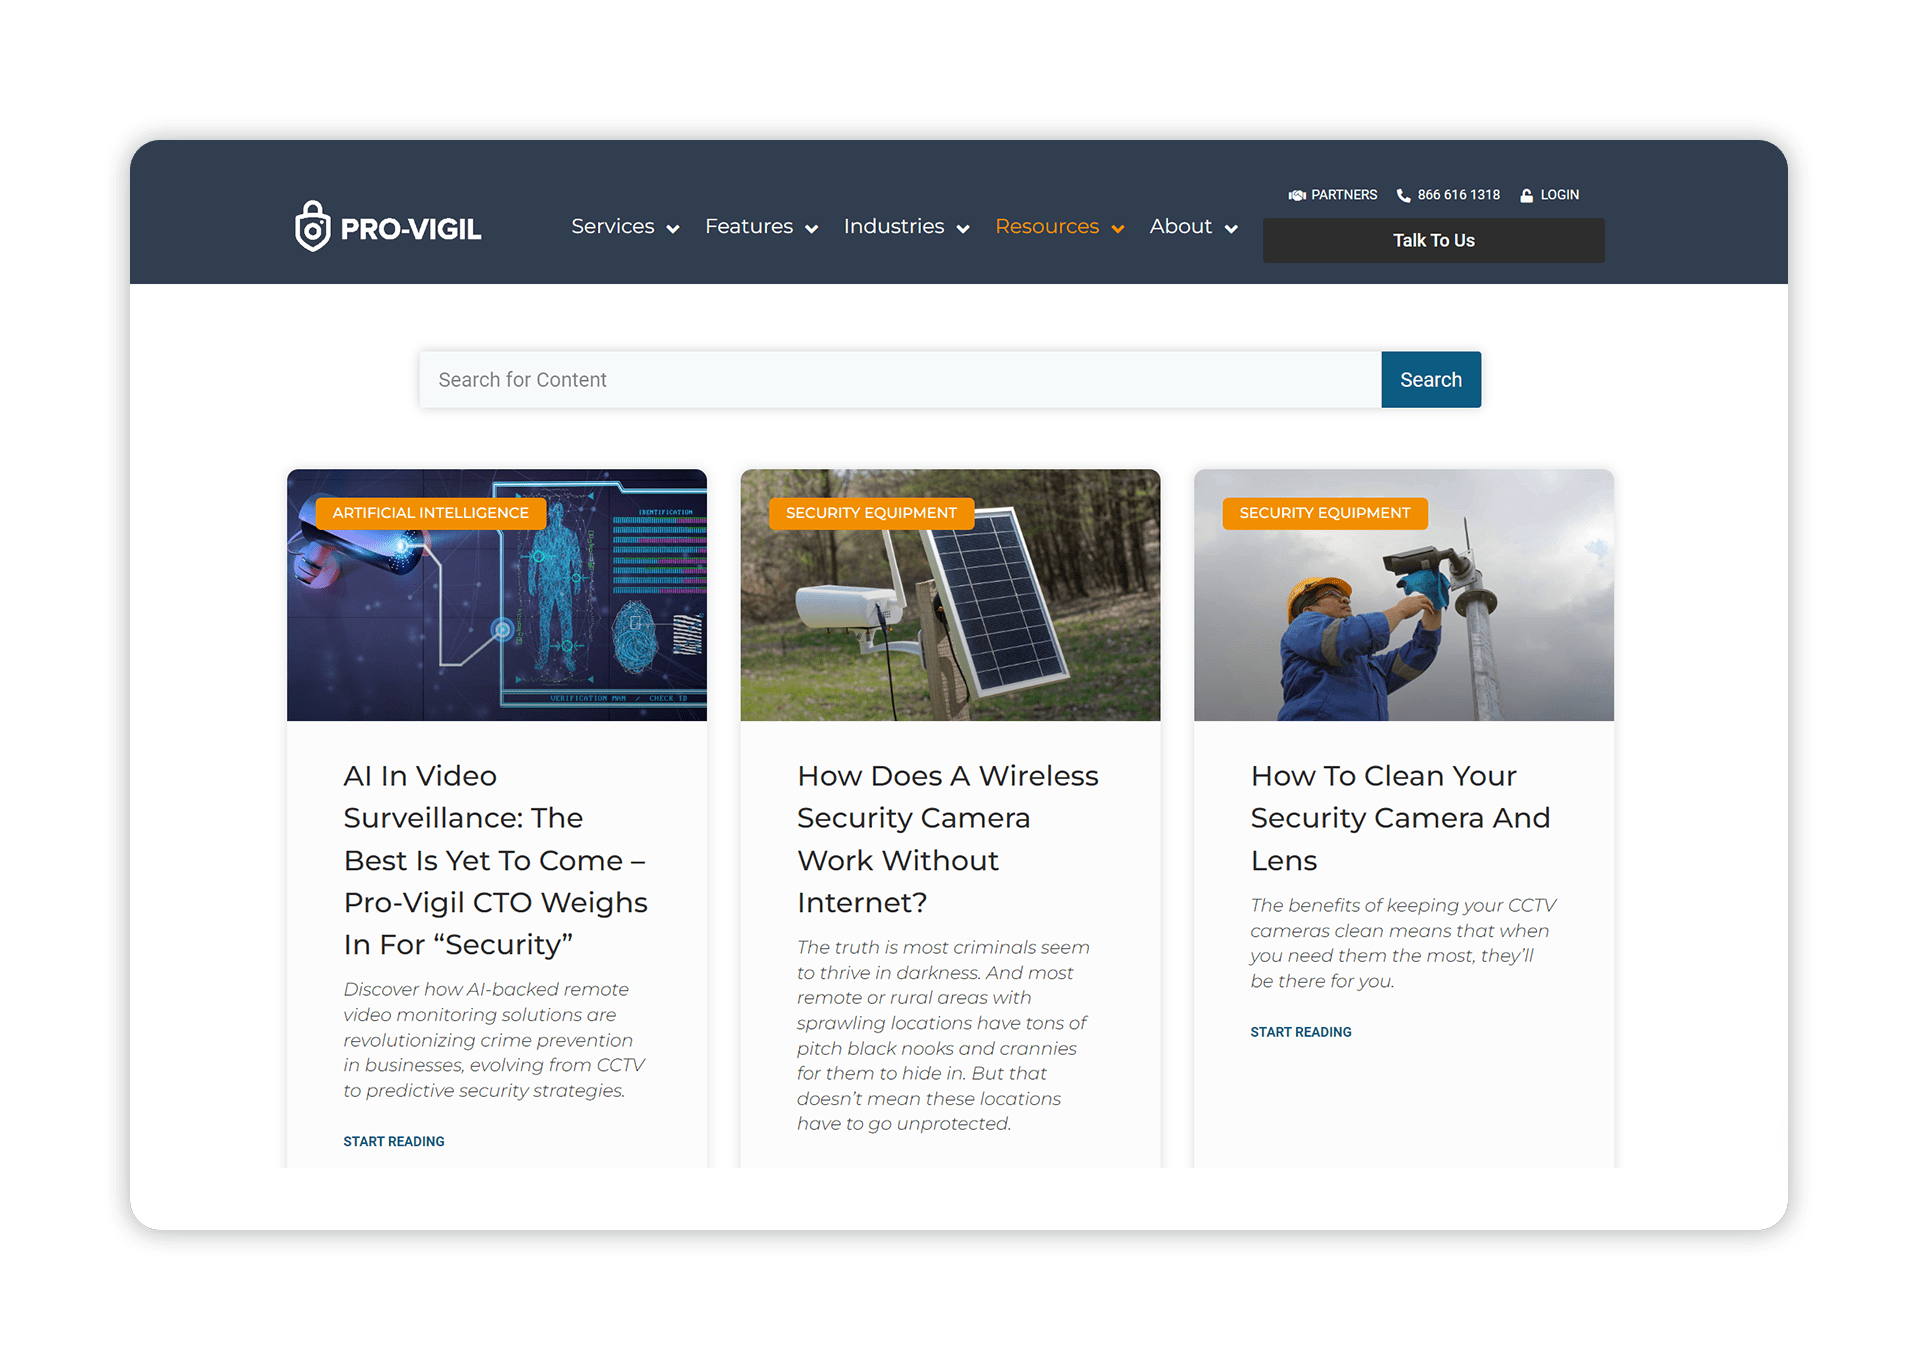
Task: Click the Search button
Action: [x=1430, y=379]
